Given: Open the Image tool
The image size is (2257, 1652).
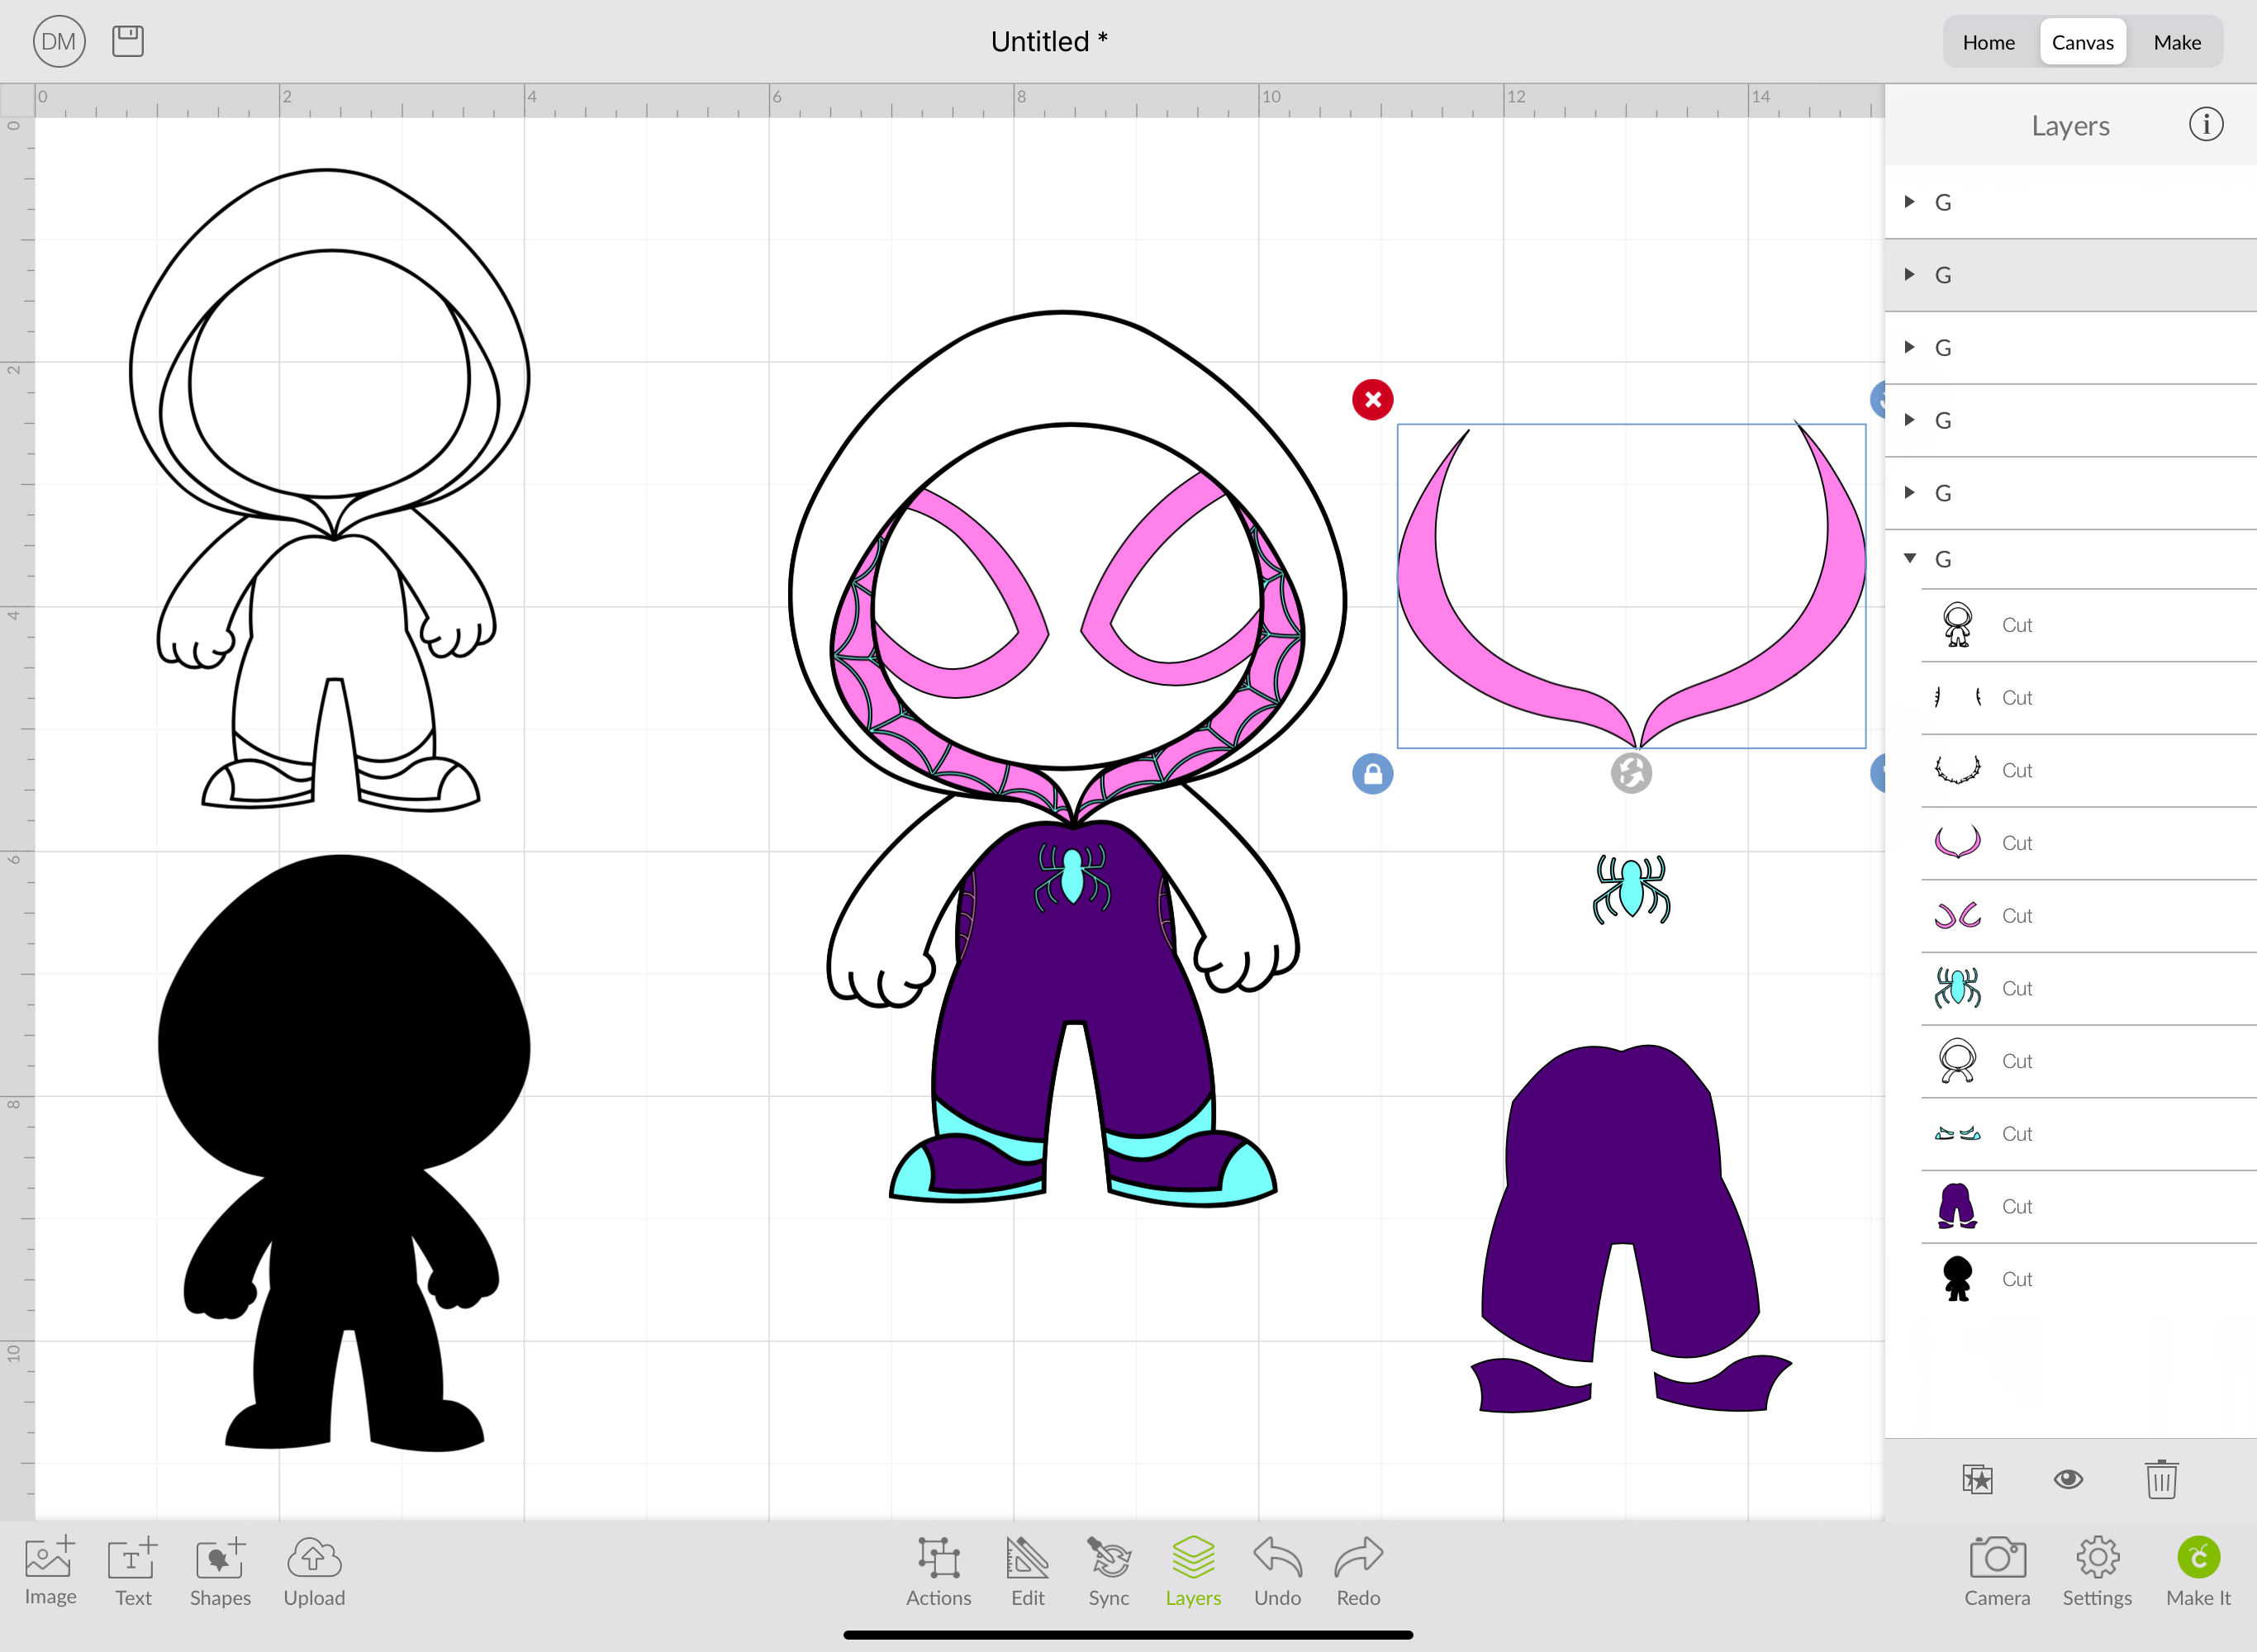Looking at the screenshot, I should click(x=50, y=1571).
